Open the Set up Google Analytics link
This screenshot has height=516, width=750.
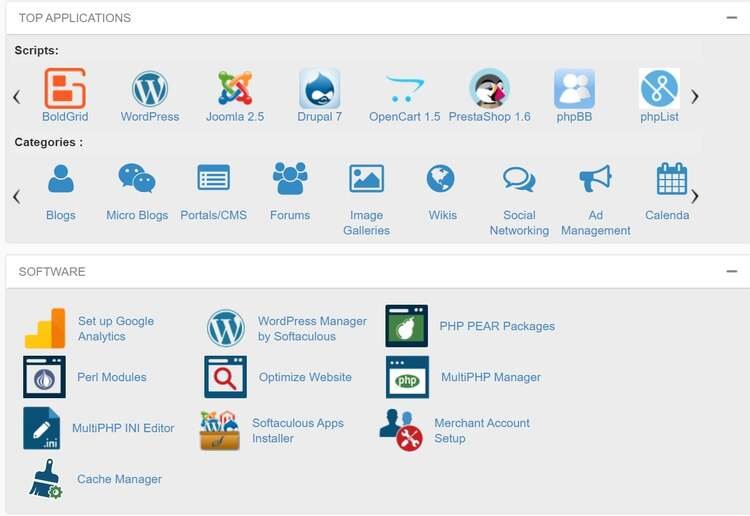pos(116,329)
